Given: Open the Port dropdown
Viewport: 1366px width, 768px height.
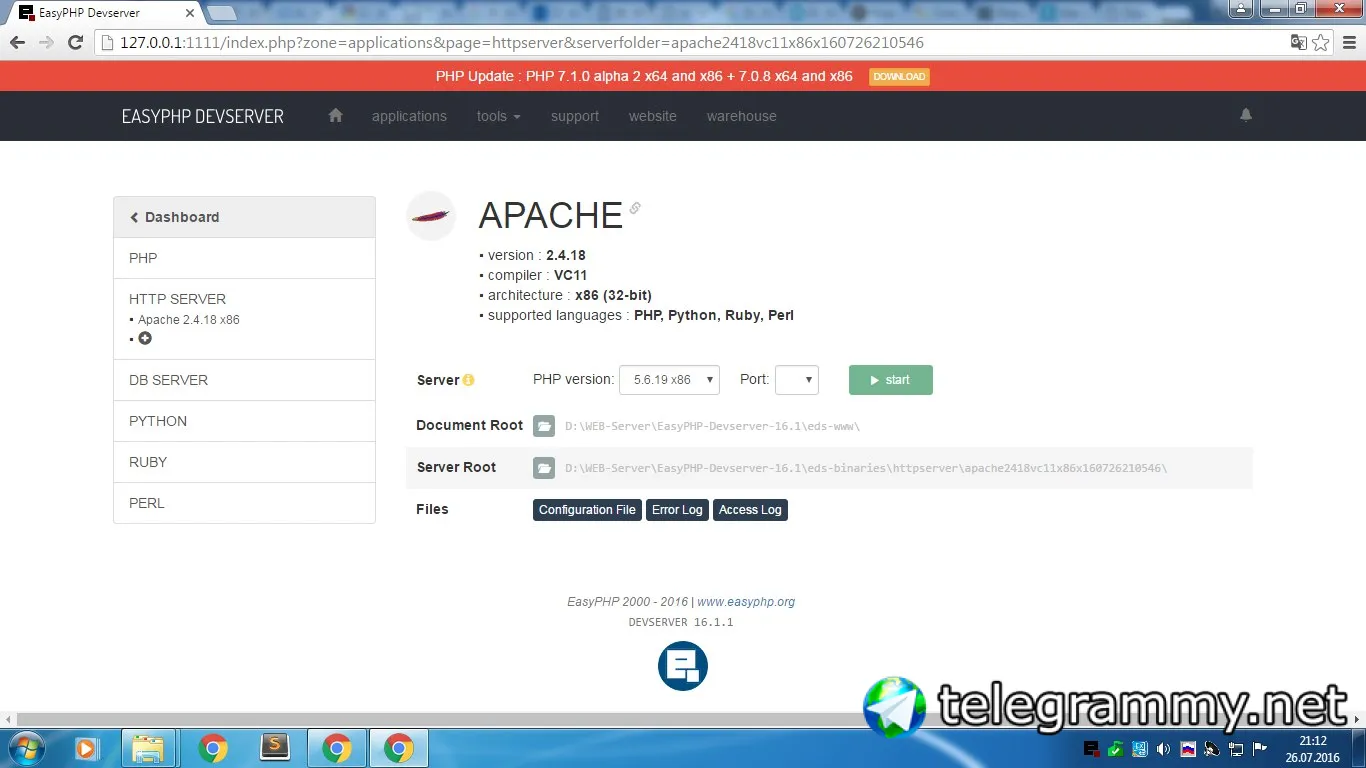Looking at the screenshot, I should coord(797,380).
